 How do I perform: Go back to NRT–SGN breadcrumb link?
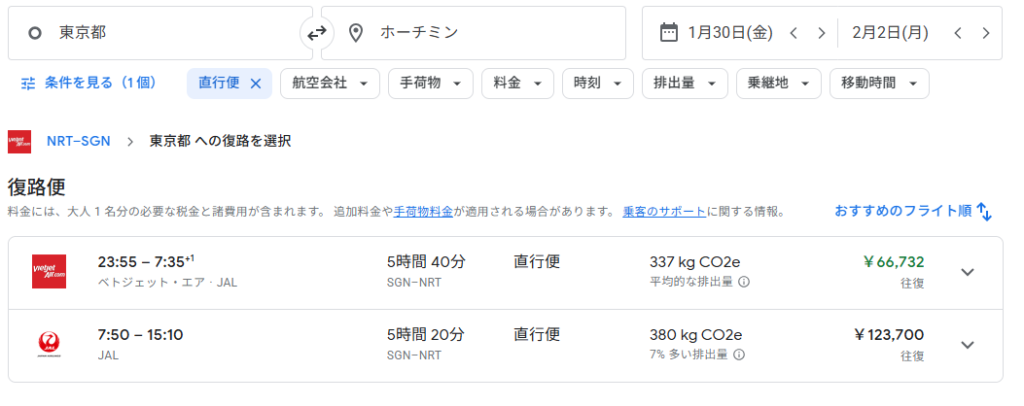(80, 141)
